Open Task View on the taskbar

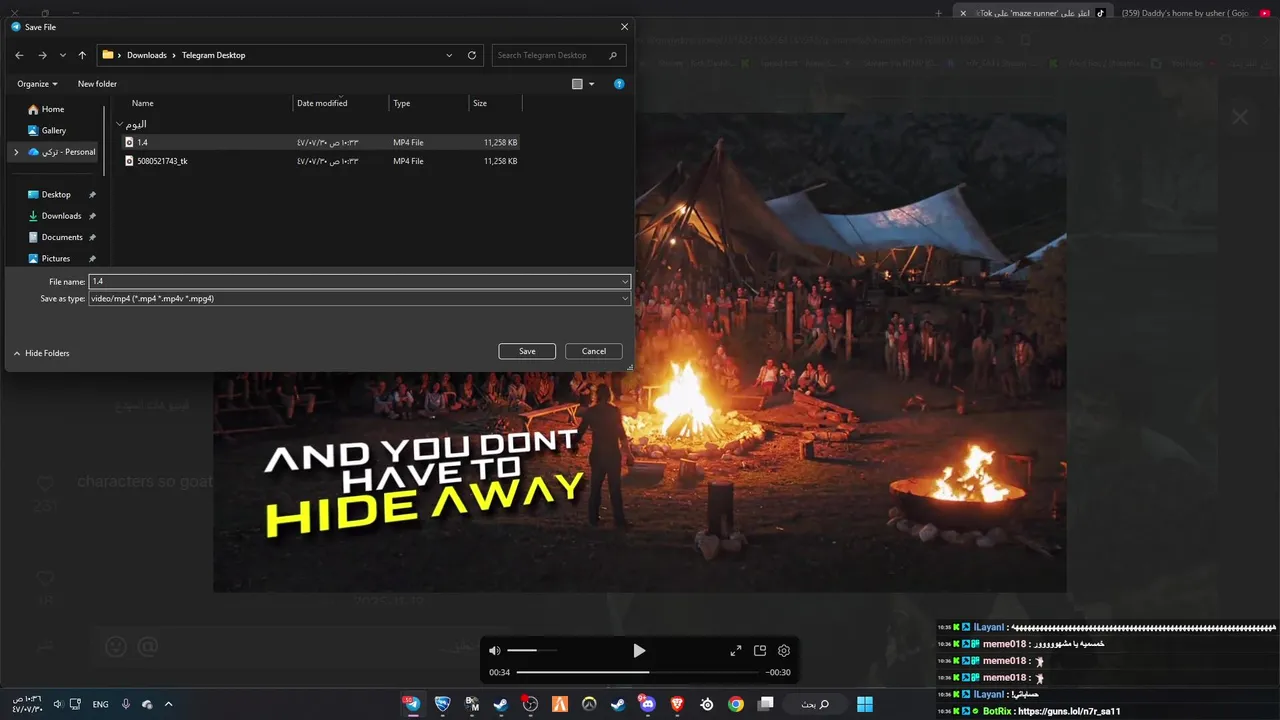[x=766, y=704]
